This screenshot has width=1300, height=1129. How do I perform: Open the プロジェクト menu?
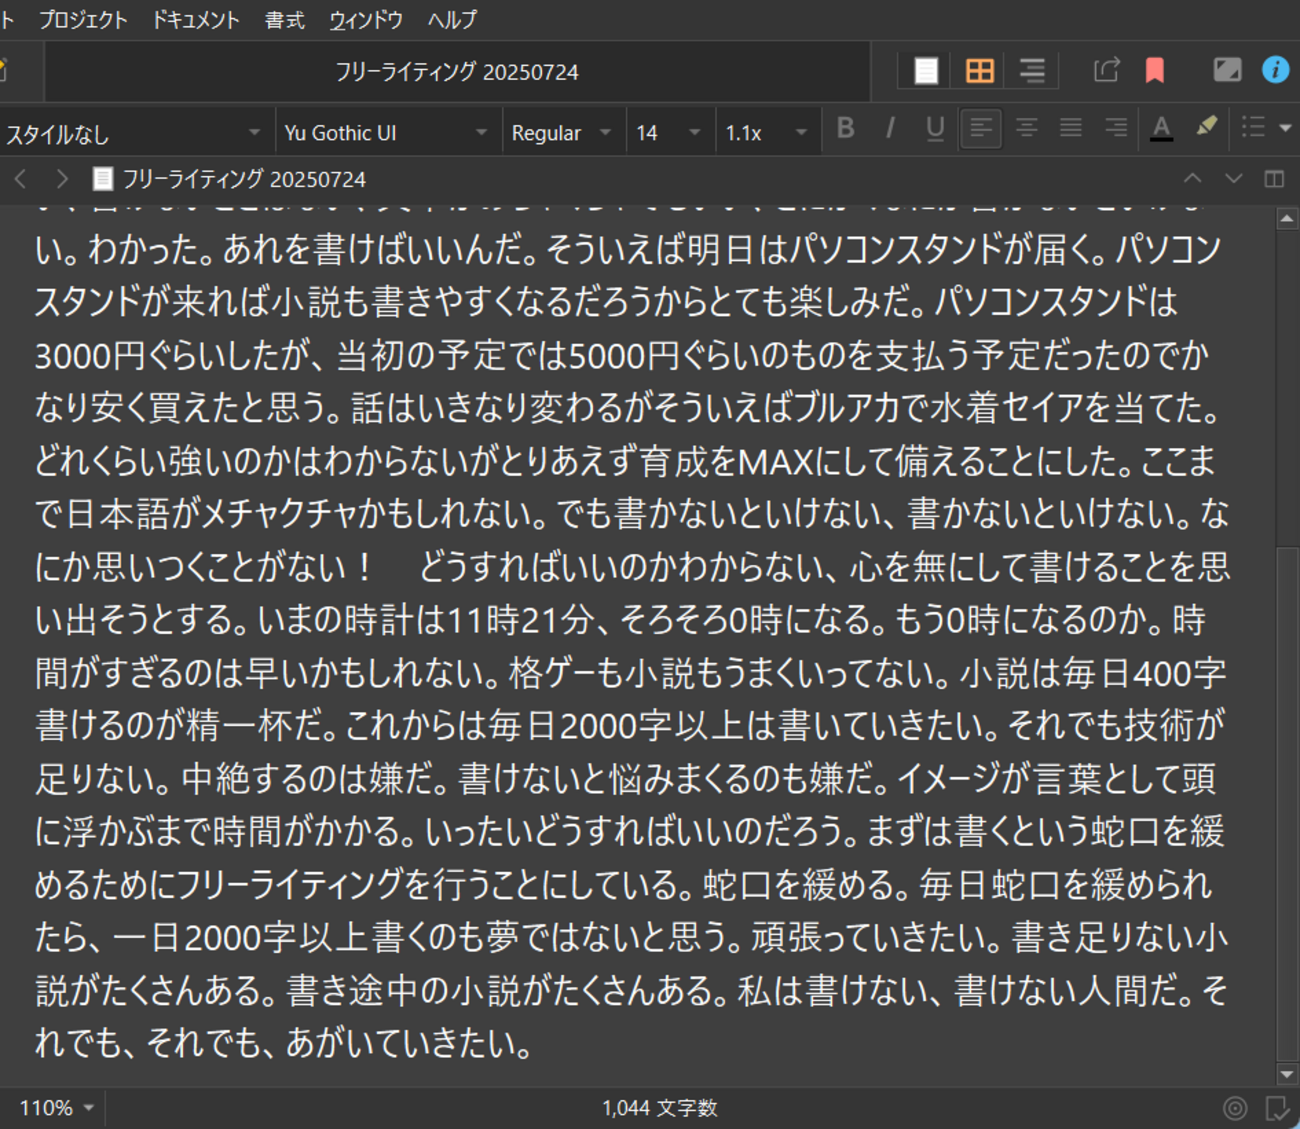[x=83, y=20]
